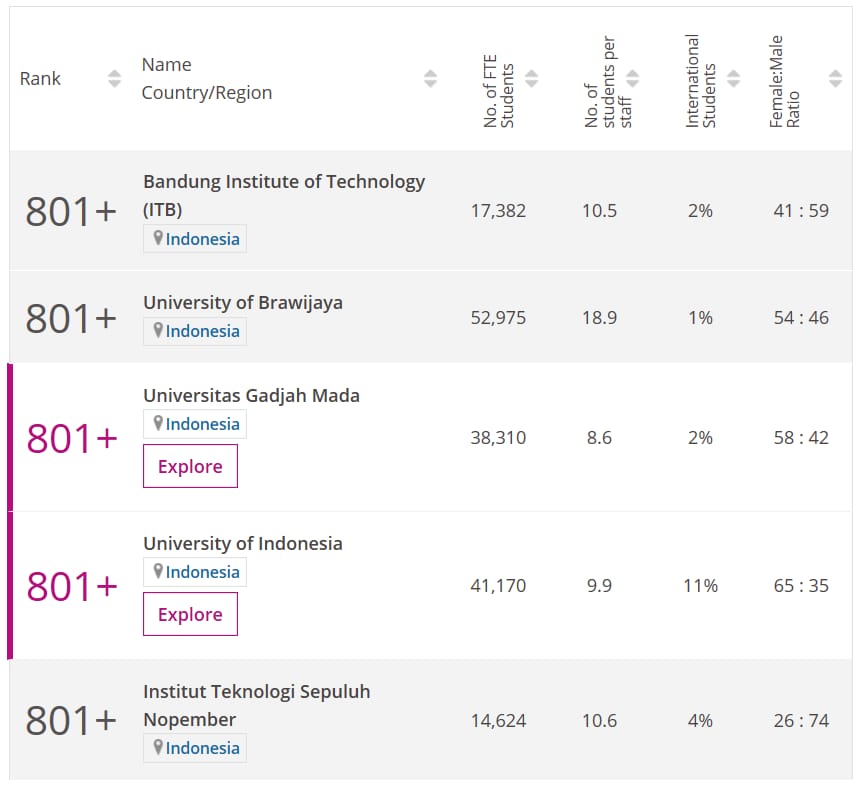Sort by Female:Male Ratio arrows
Image resolution: width=862 pixels, height=787 pixels.
pyautogui.click(x=835, y=78)
